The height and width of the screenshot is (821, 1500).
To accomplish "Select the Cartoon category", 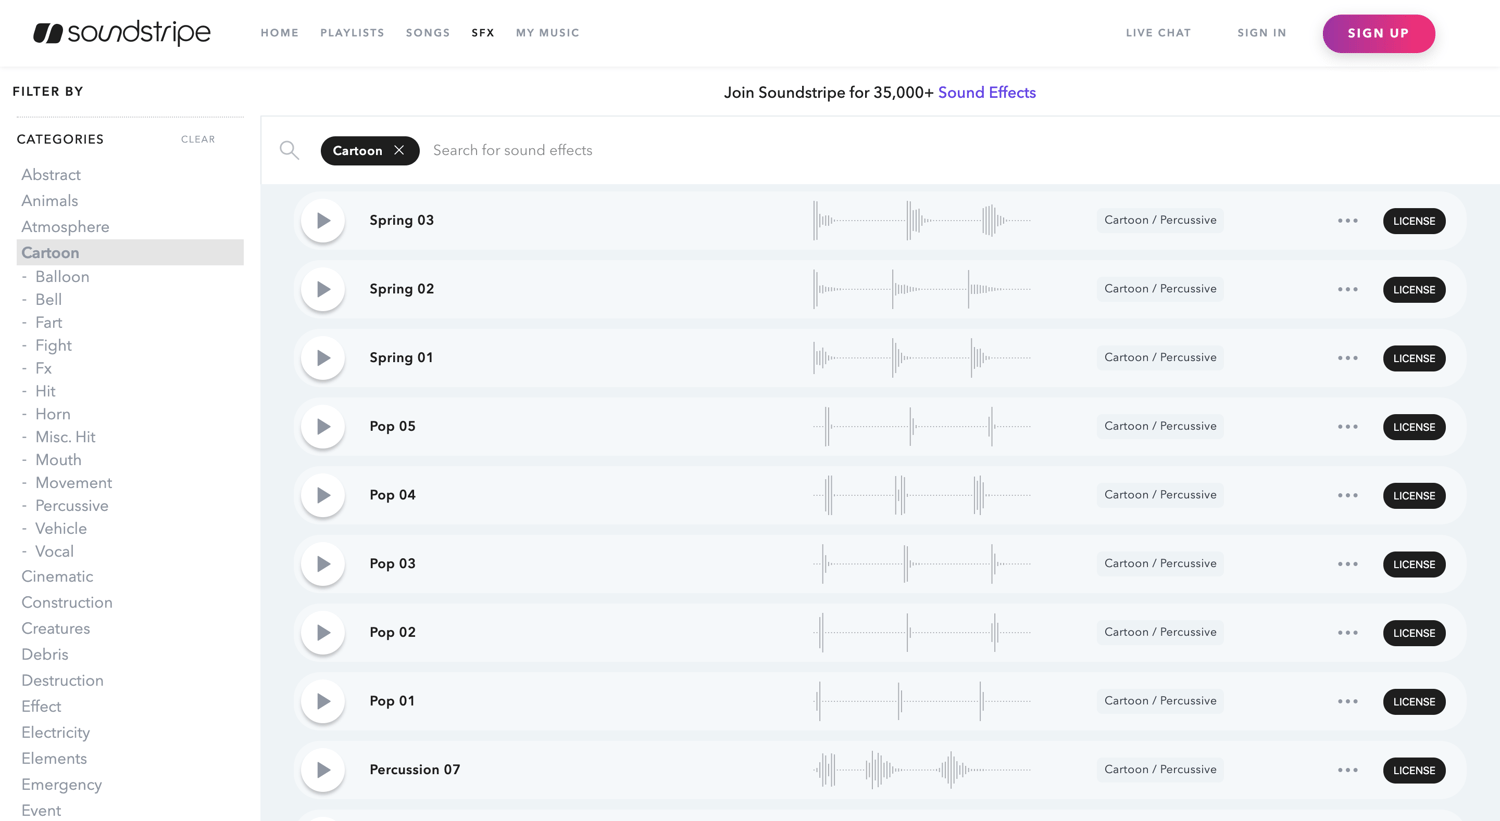I will (x=50, y=252).
